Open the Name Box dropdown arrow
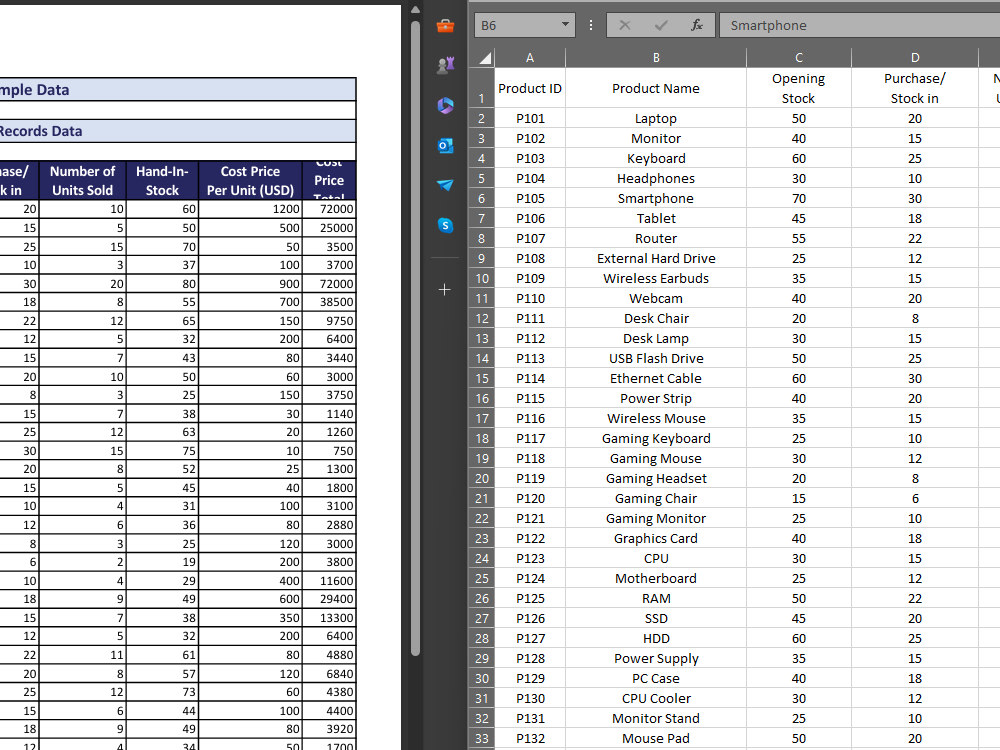This screenshot has height=750, width=1000. [565, 25]
